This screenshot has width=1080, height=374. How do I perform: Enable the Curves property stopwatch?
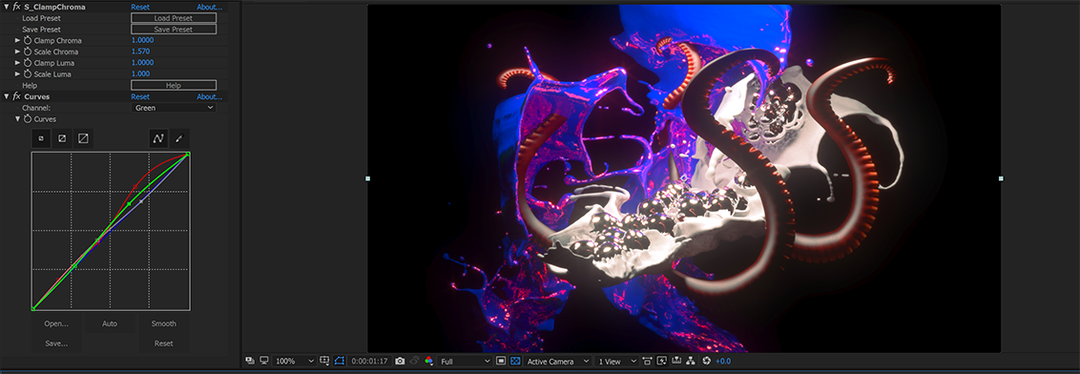pyautogui.click(x=28, y=119)
